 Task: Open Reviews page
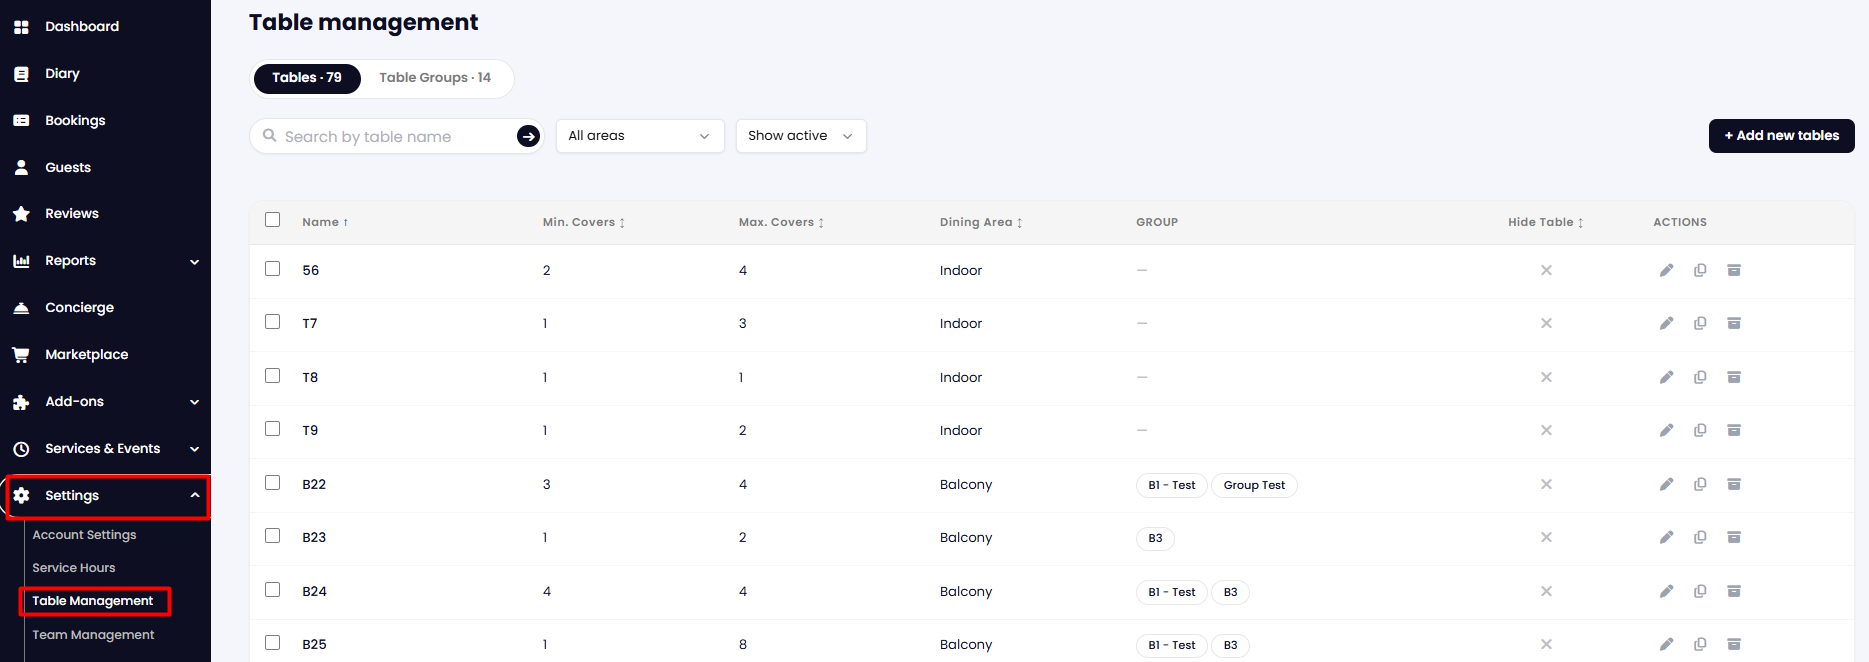tap(72, 213)
